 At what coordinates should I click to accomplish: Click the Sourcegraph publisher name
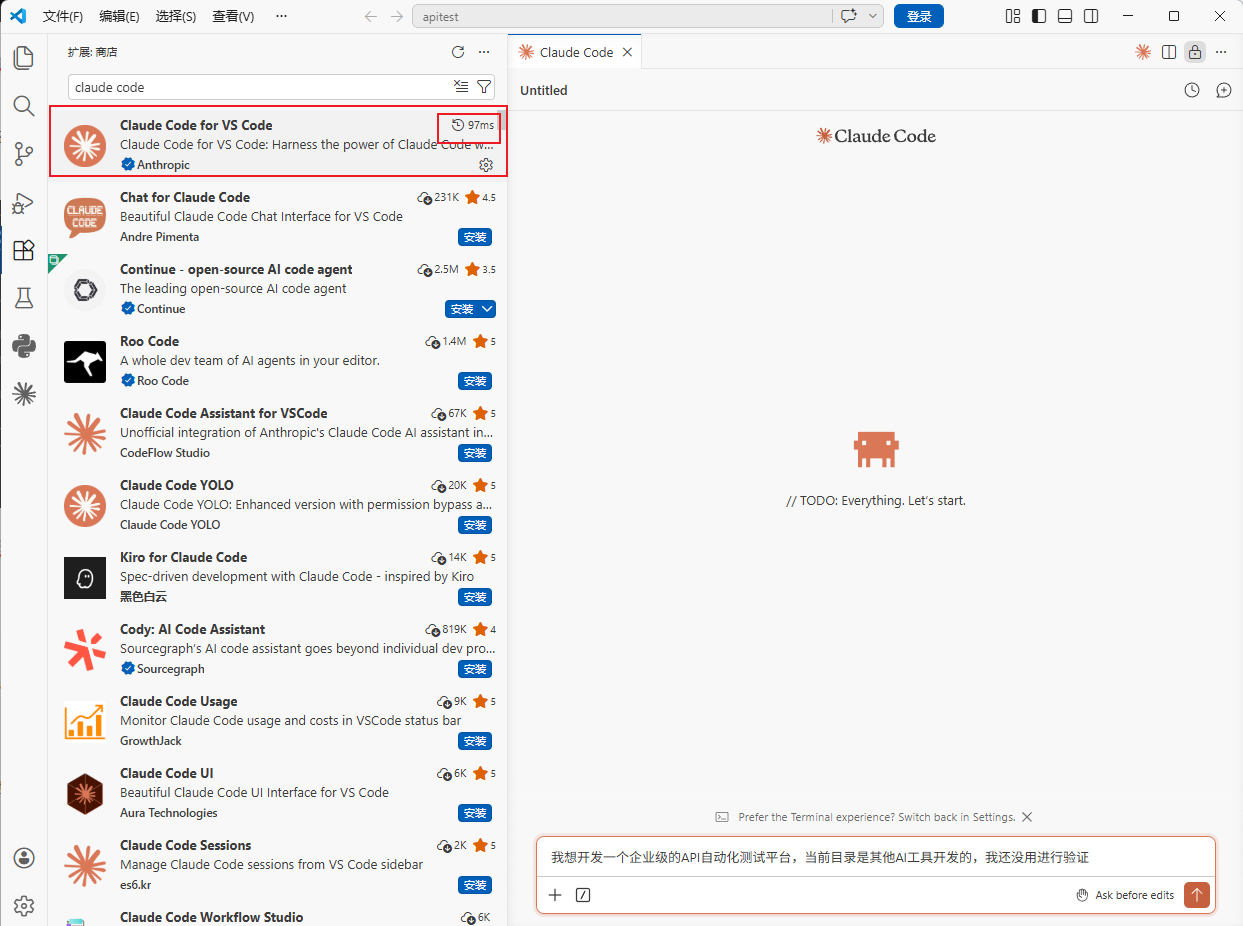(x=171, y=669)
